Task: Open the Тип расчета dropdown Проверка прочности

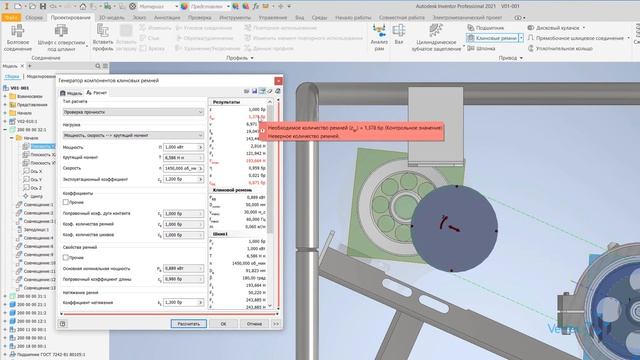Action: 133,112
